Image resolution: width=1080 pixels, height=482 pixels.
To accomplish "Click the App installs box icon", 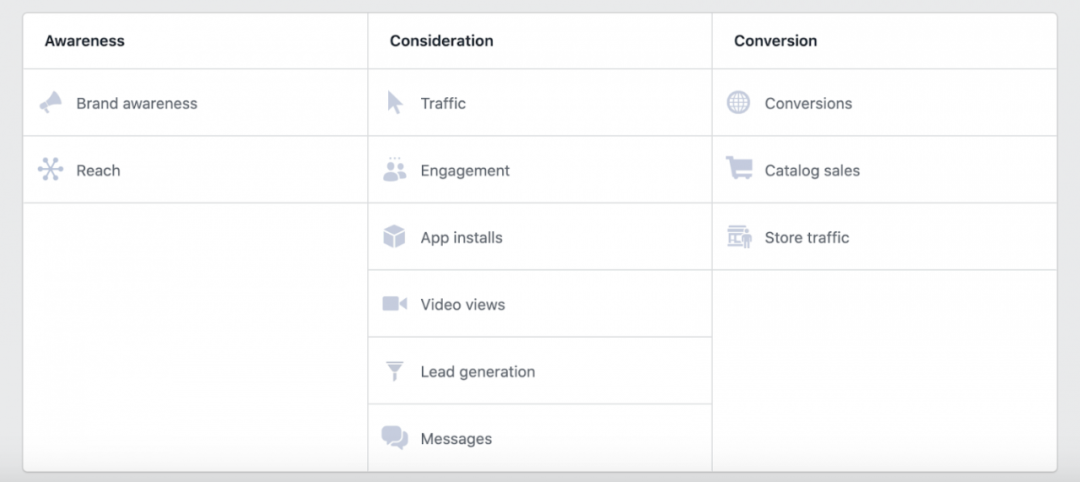I will (x=395, y=237).
